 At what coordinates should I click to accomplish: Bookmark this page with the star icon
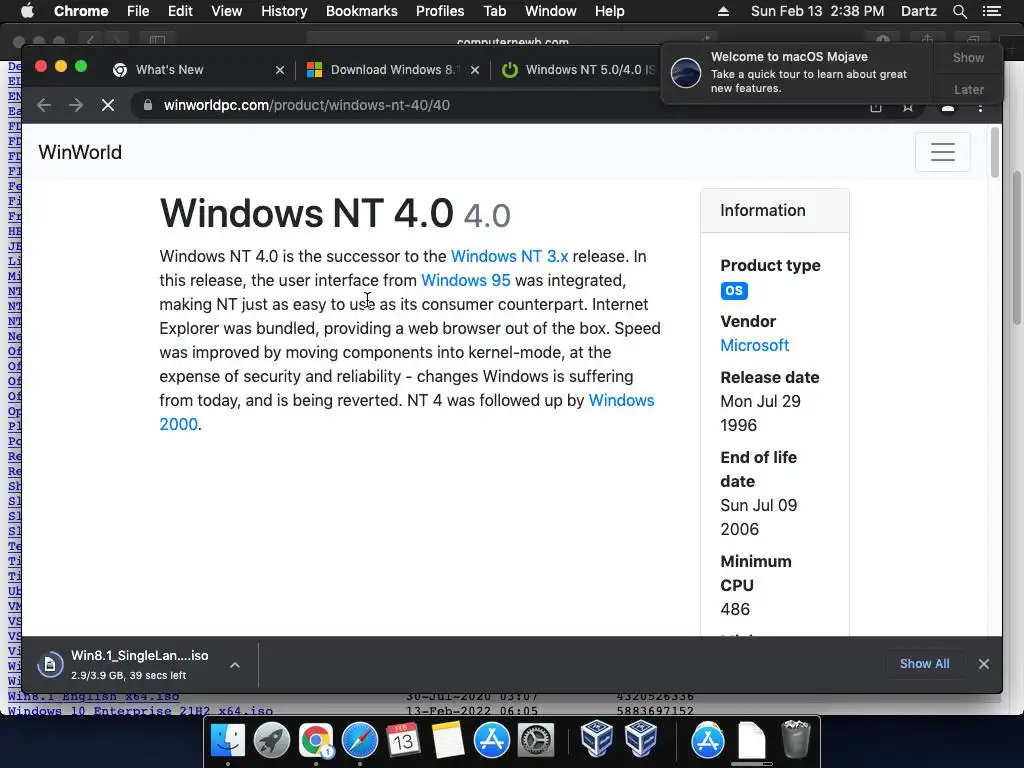(908, 106)
